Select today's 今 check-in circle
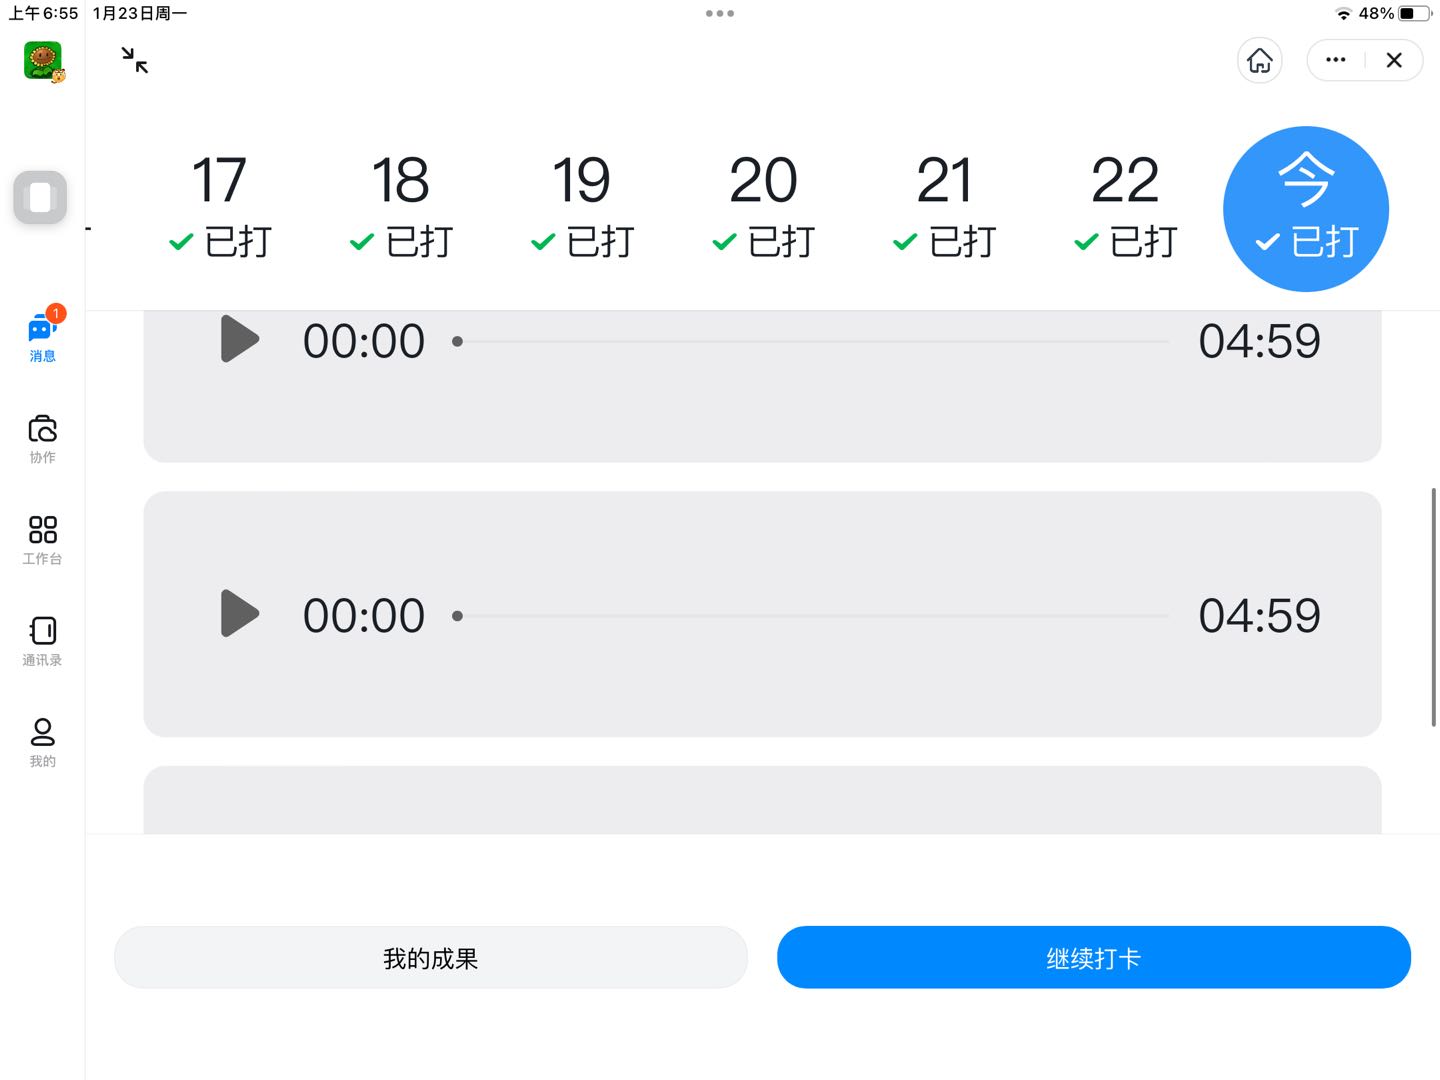This screenshot has height=1080, width=1440. (x=1306, y=209)
